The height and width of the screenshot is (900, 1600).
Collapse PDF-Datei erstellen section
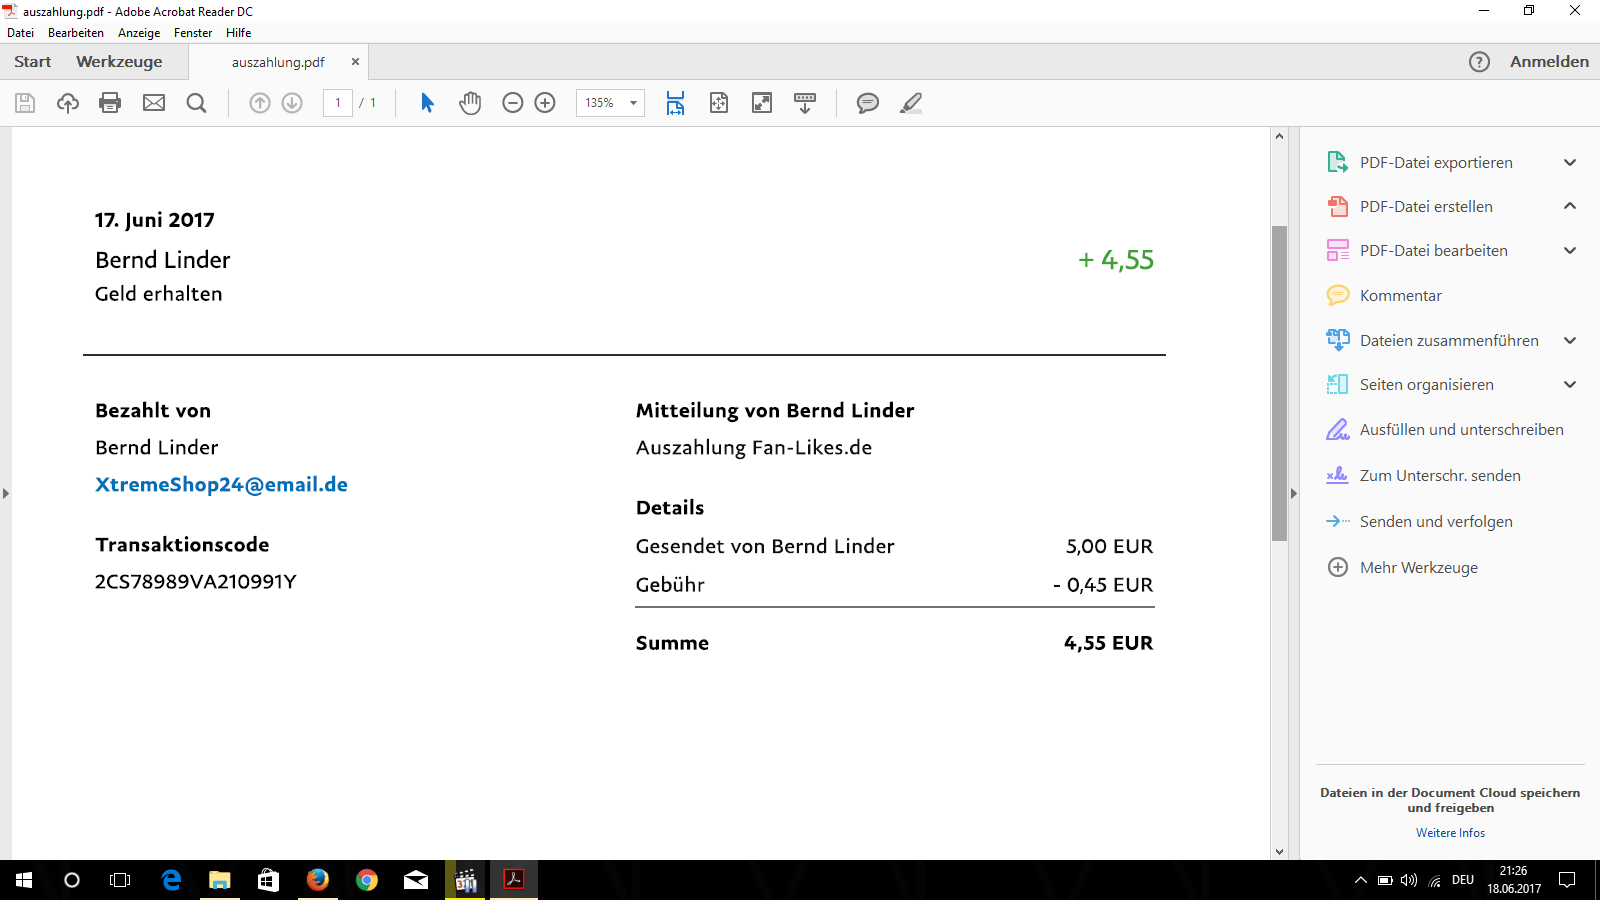pyautogui.click(x=1569, y=206)
